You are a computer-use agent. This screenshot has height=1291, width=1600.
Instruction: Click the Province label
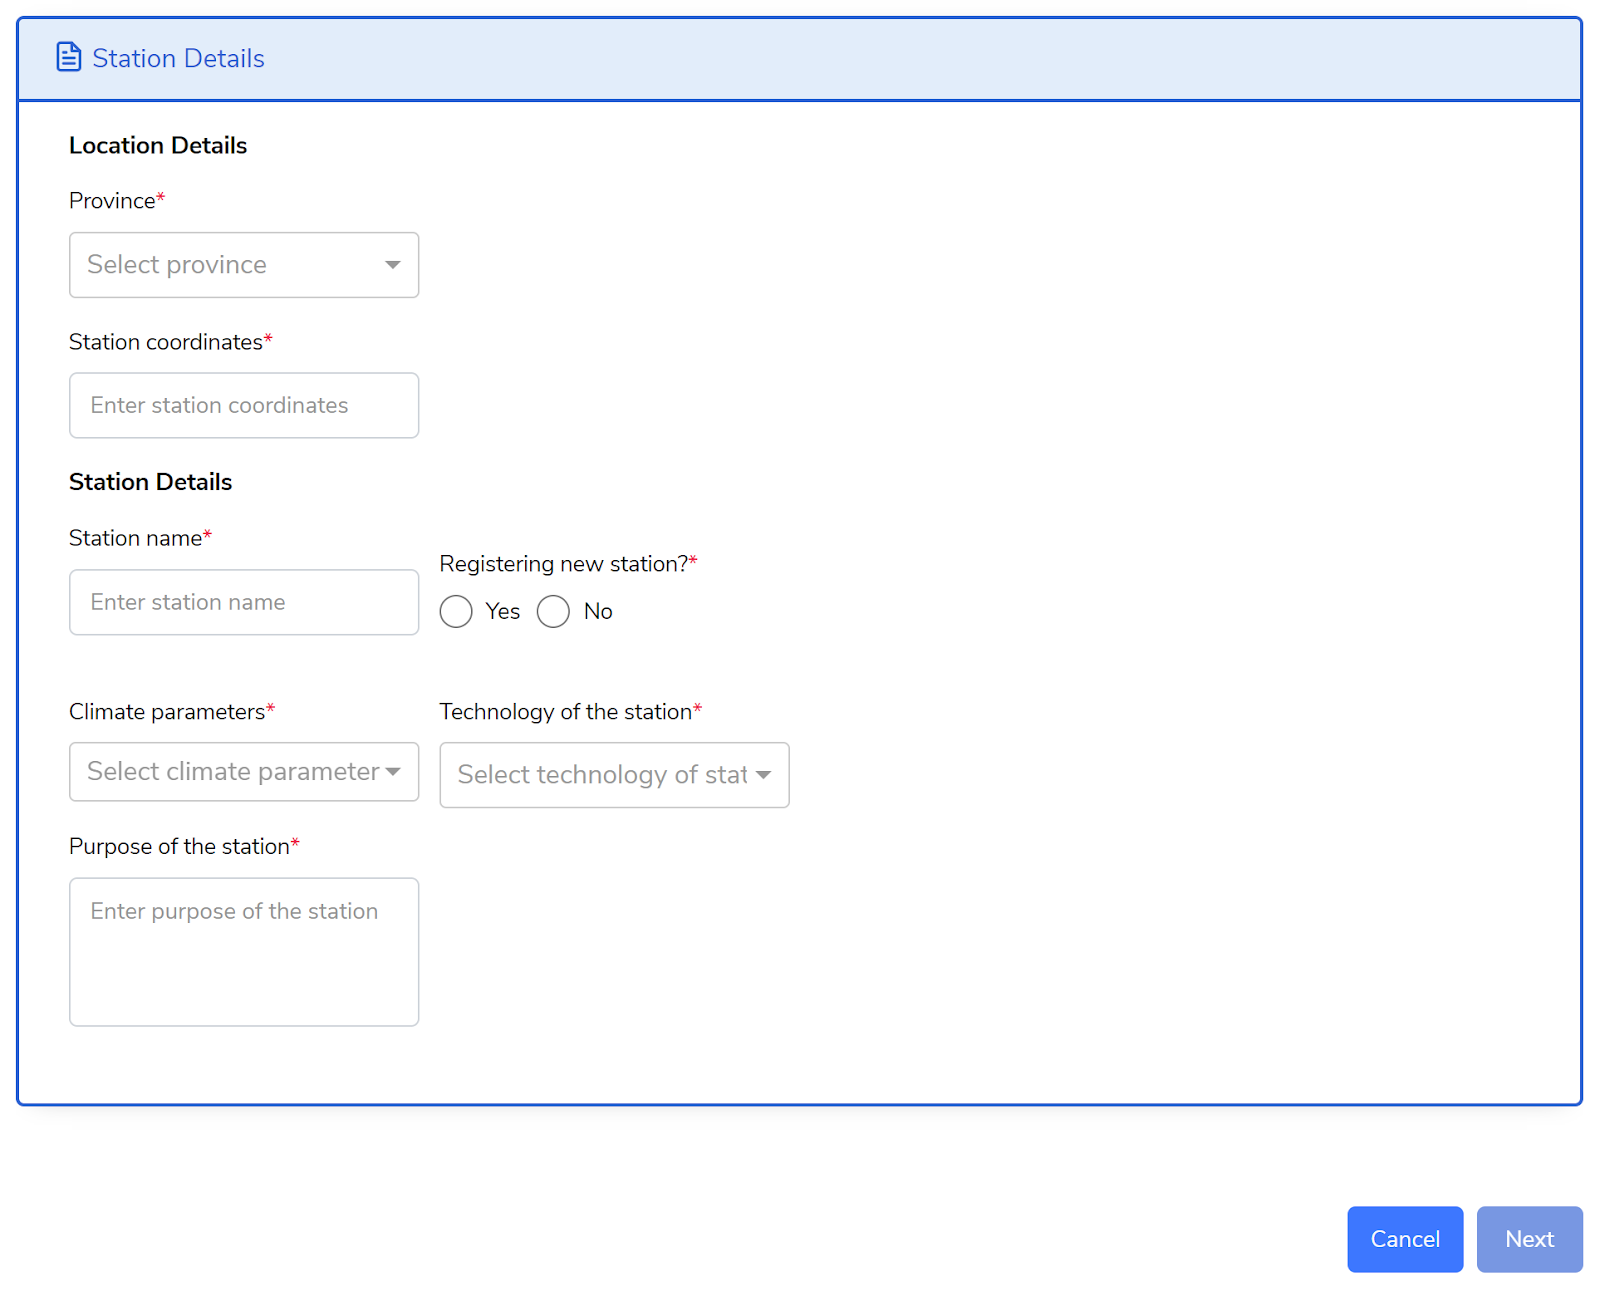pyautogui.click(x=116, y=200)
